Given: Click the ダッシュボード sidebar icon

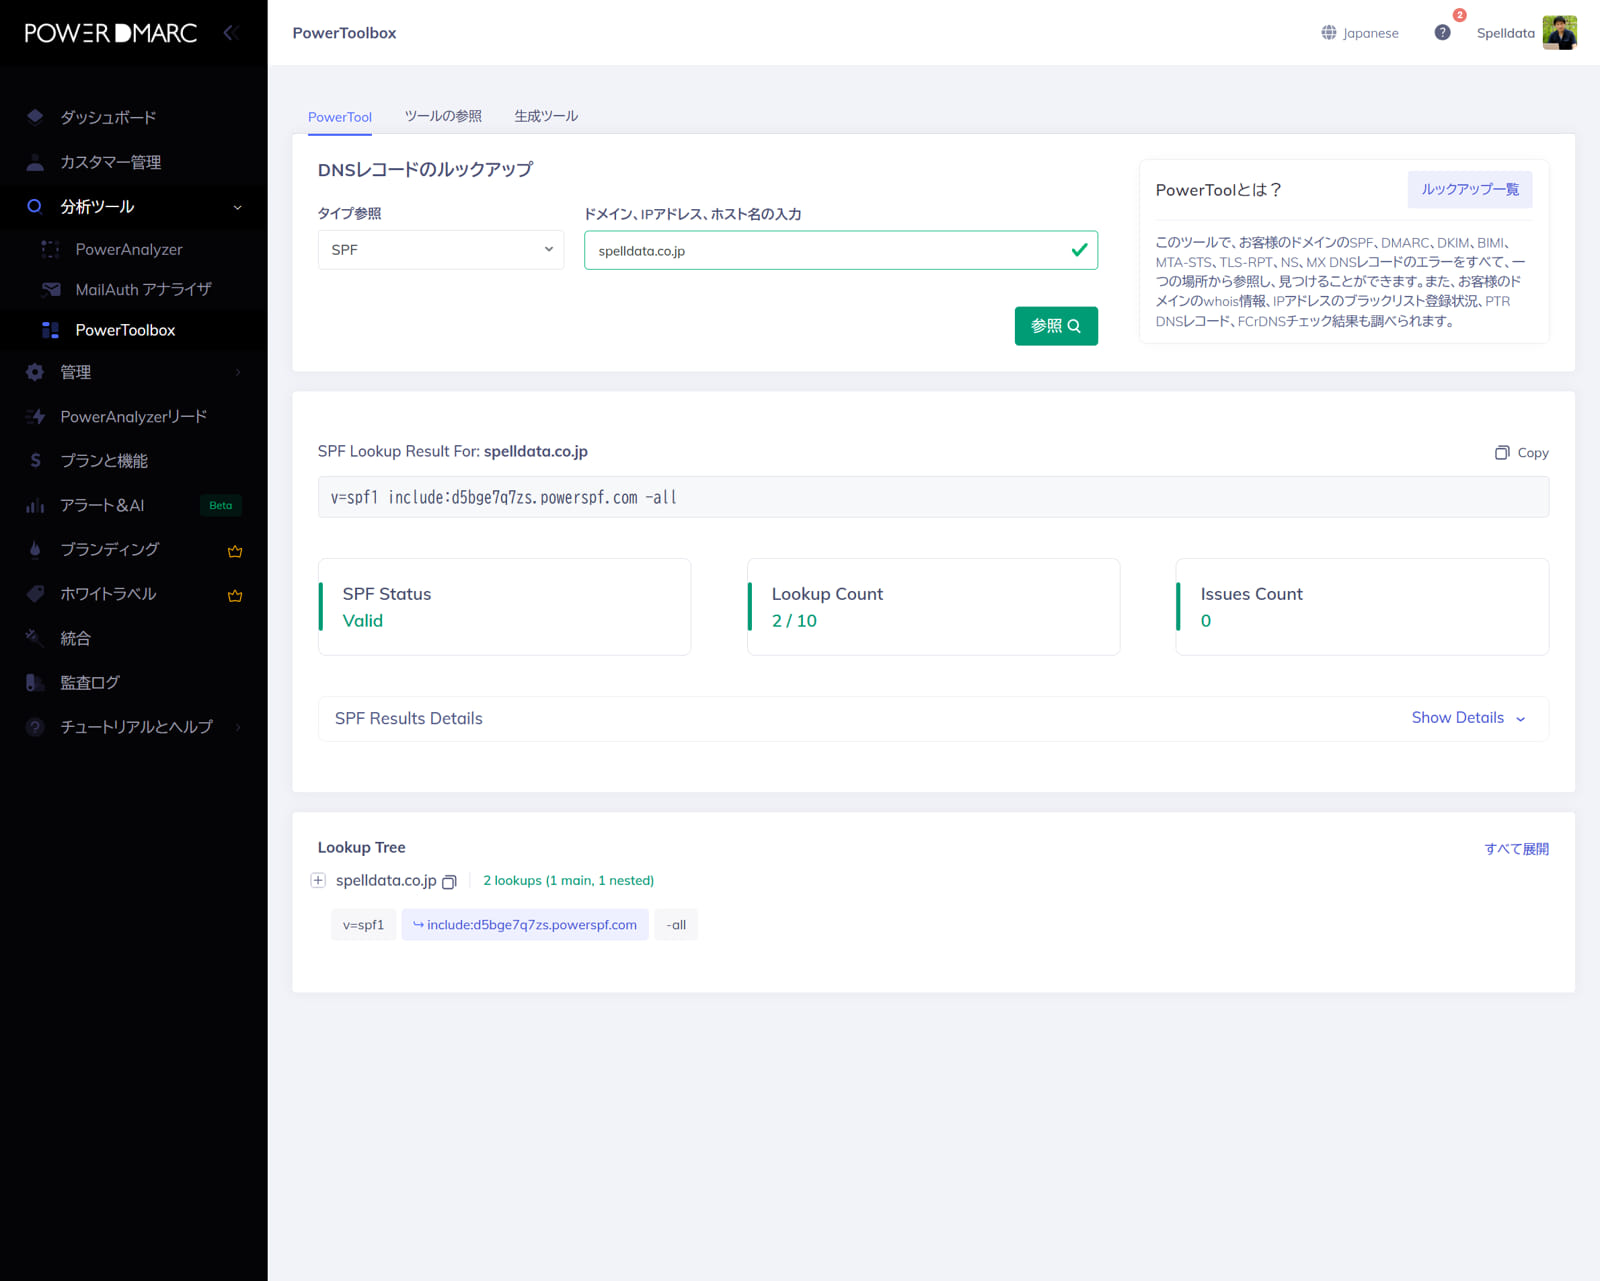Looking at the screenshot, I should click(x=35, y=117).
